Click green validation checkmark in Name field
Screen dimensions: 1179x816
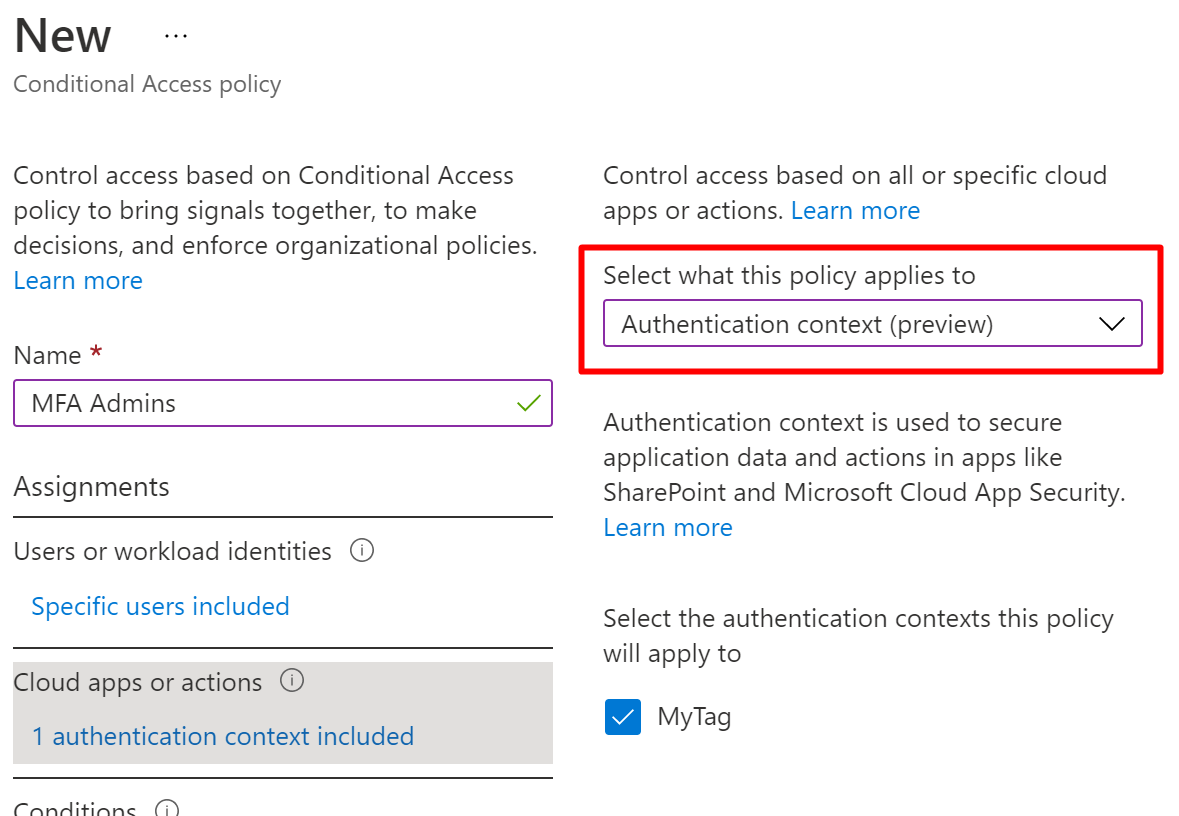pos(528,403)
